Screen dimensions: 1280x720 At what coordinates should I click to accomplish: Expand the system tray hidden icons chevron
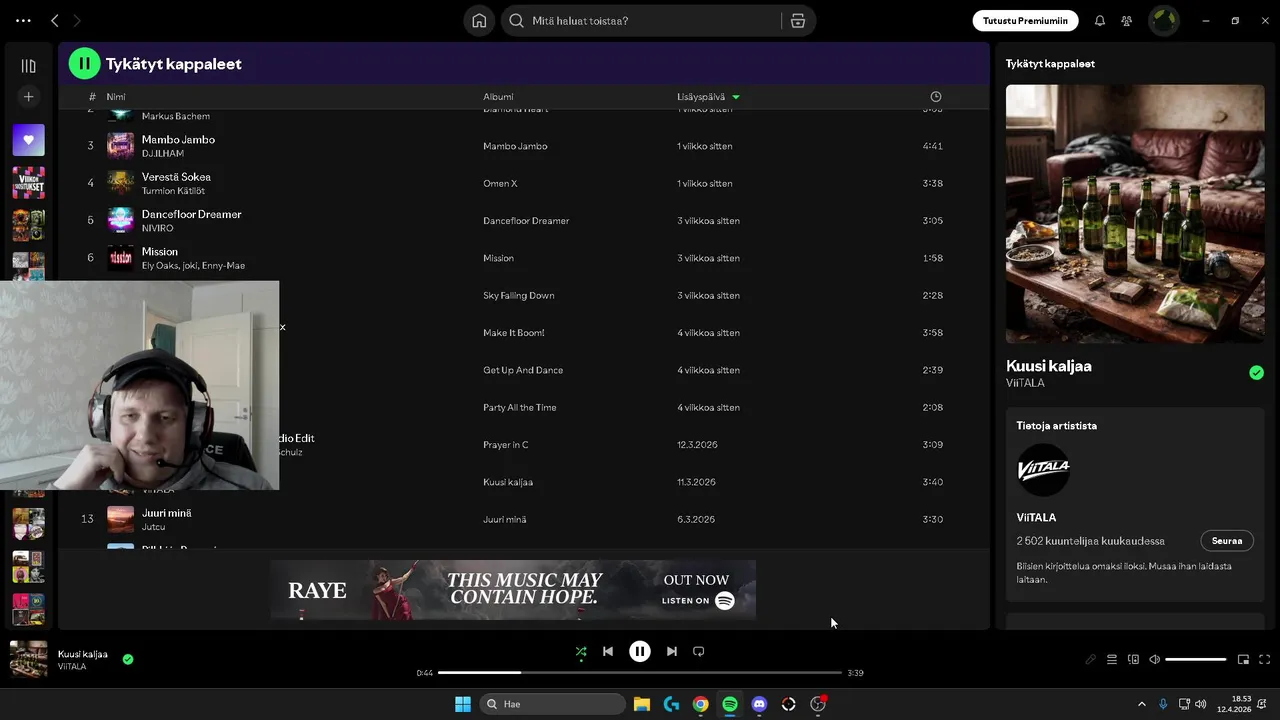pos(1141,704)
